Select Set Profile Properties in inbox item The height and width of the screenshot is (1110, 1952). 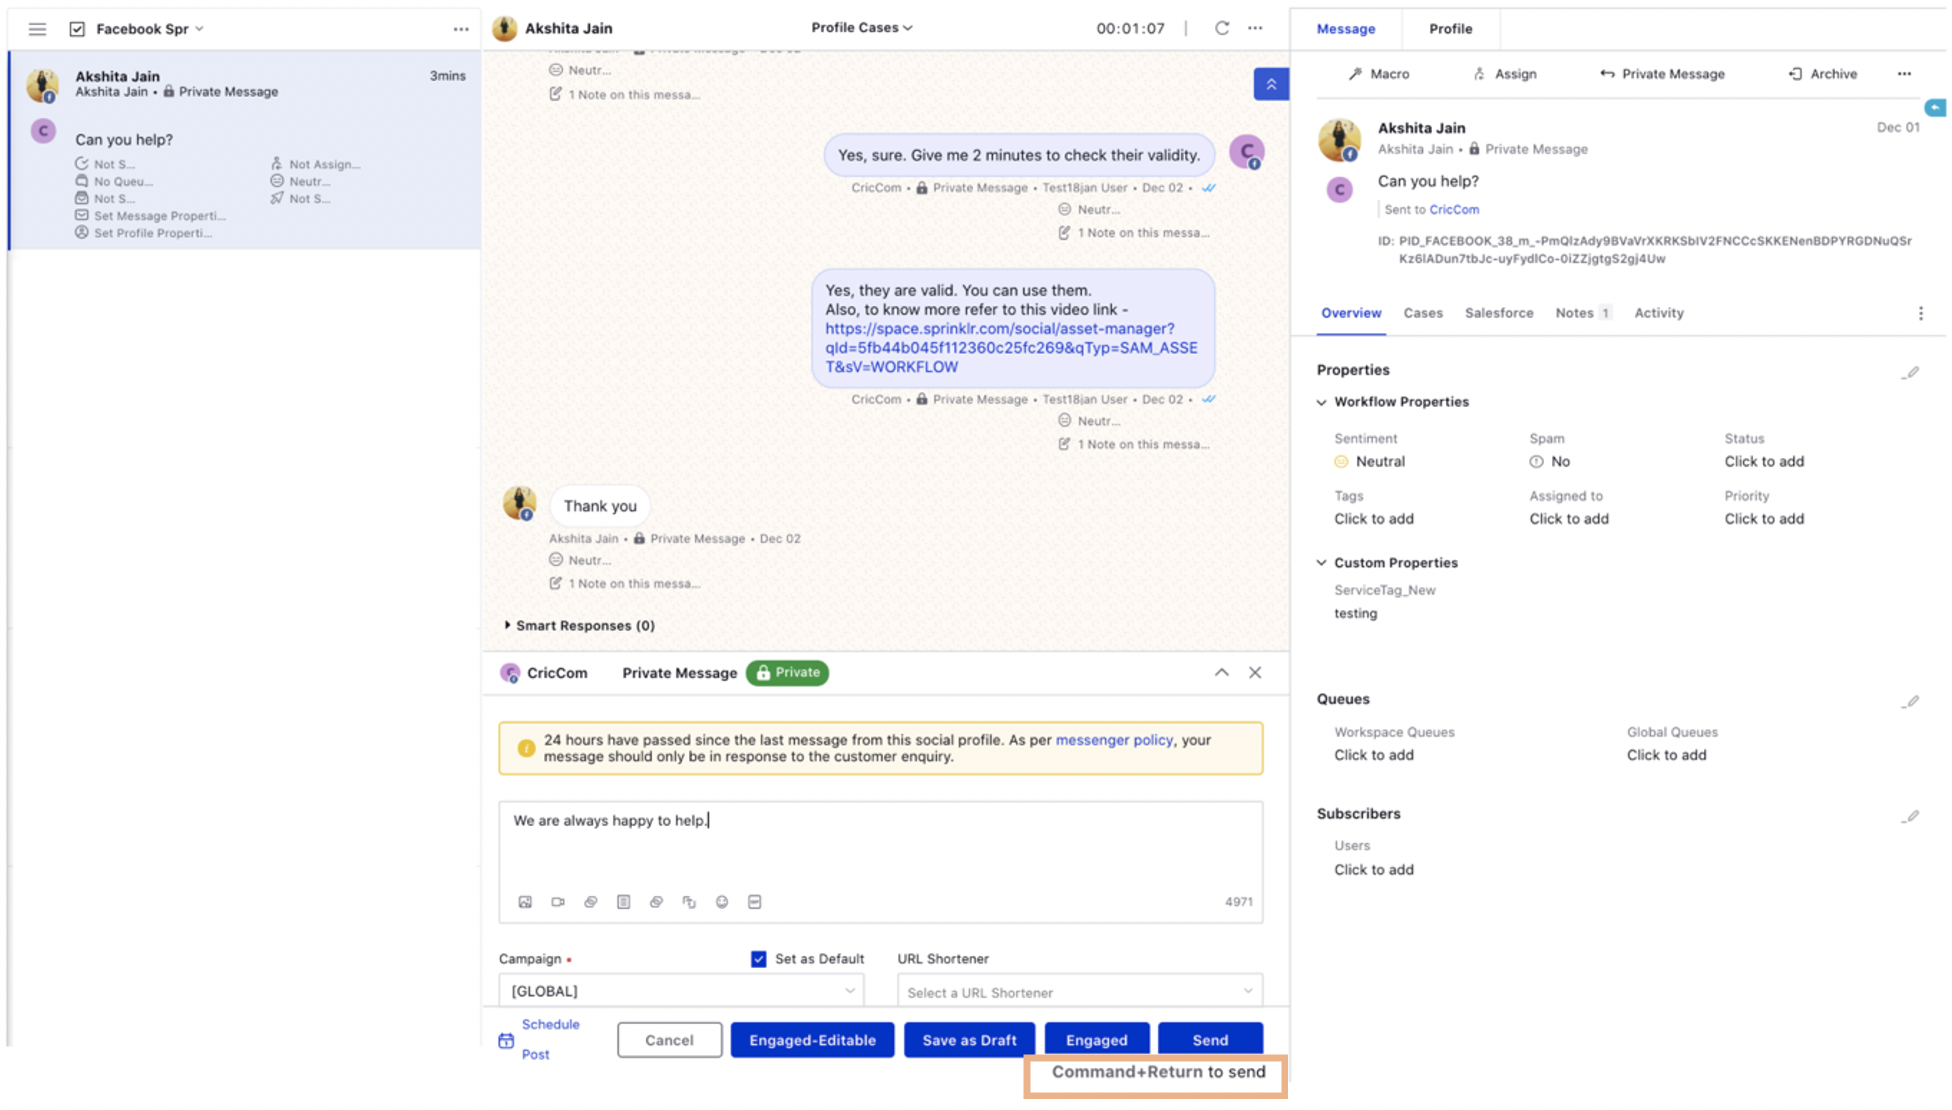click(143, 233)
